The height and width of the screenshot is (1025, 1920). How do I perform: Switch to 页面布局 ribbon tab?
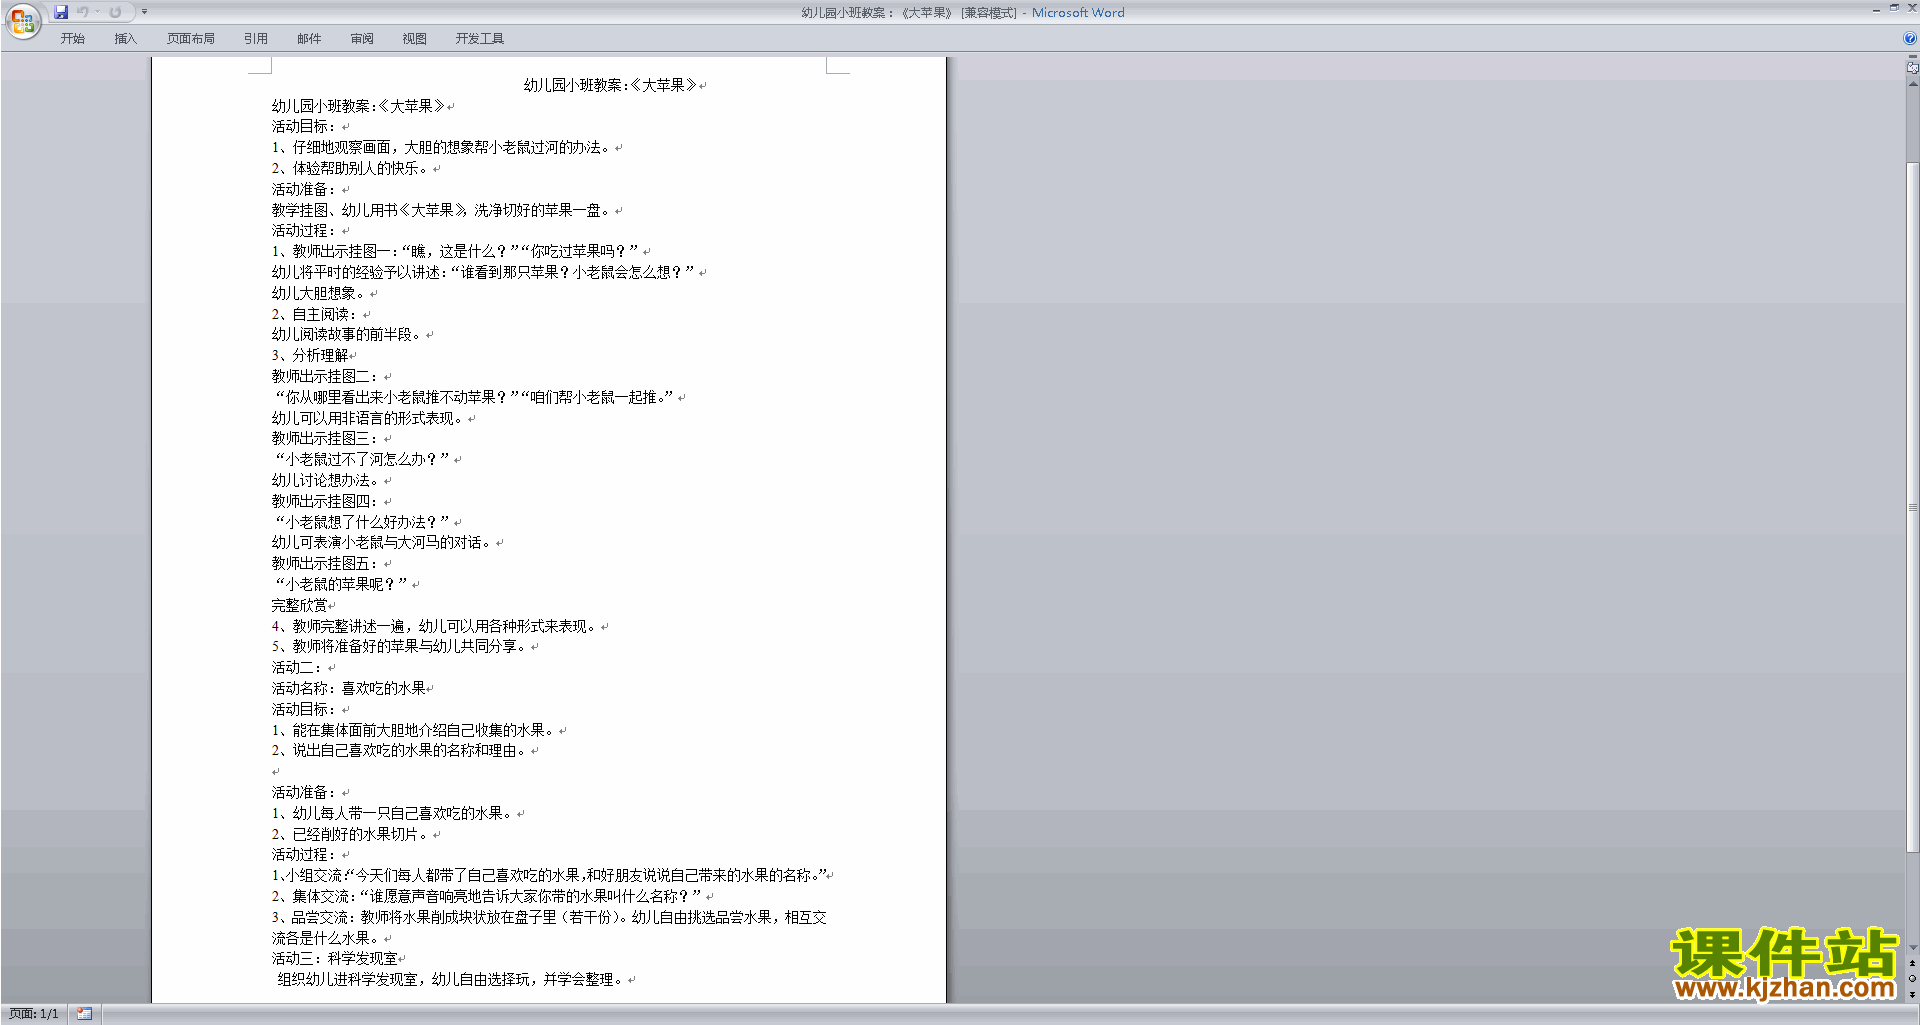click(x=190, y=39)
